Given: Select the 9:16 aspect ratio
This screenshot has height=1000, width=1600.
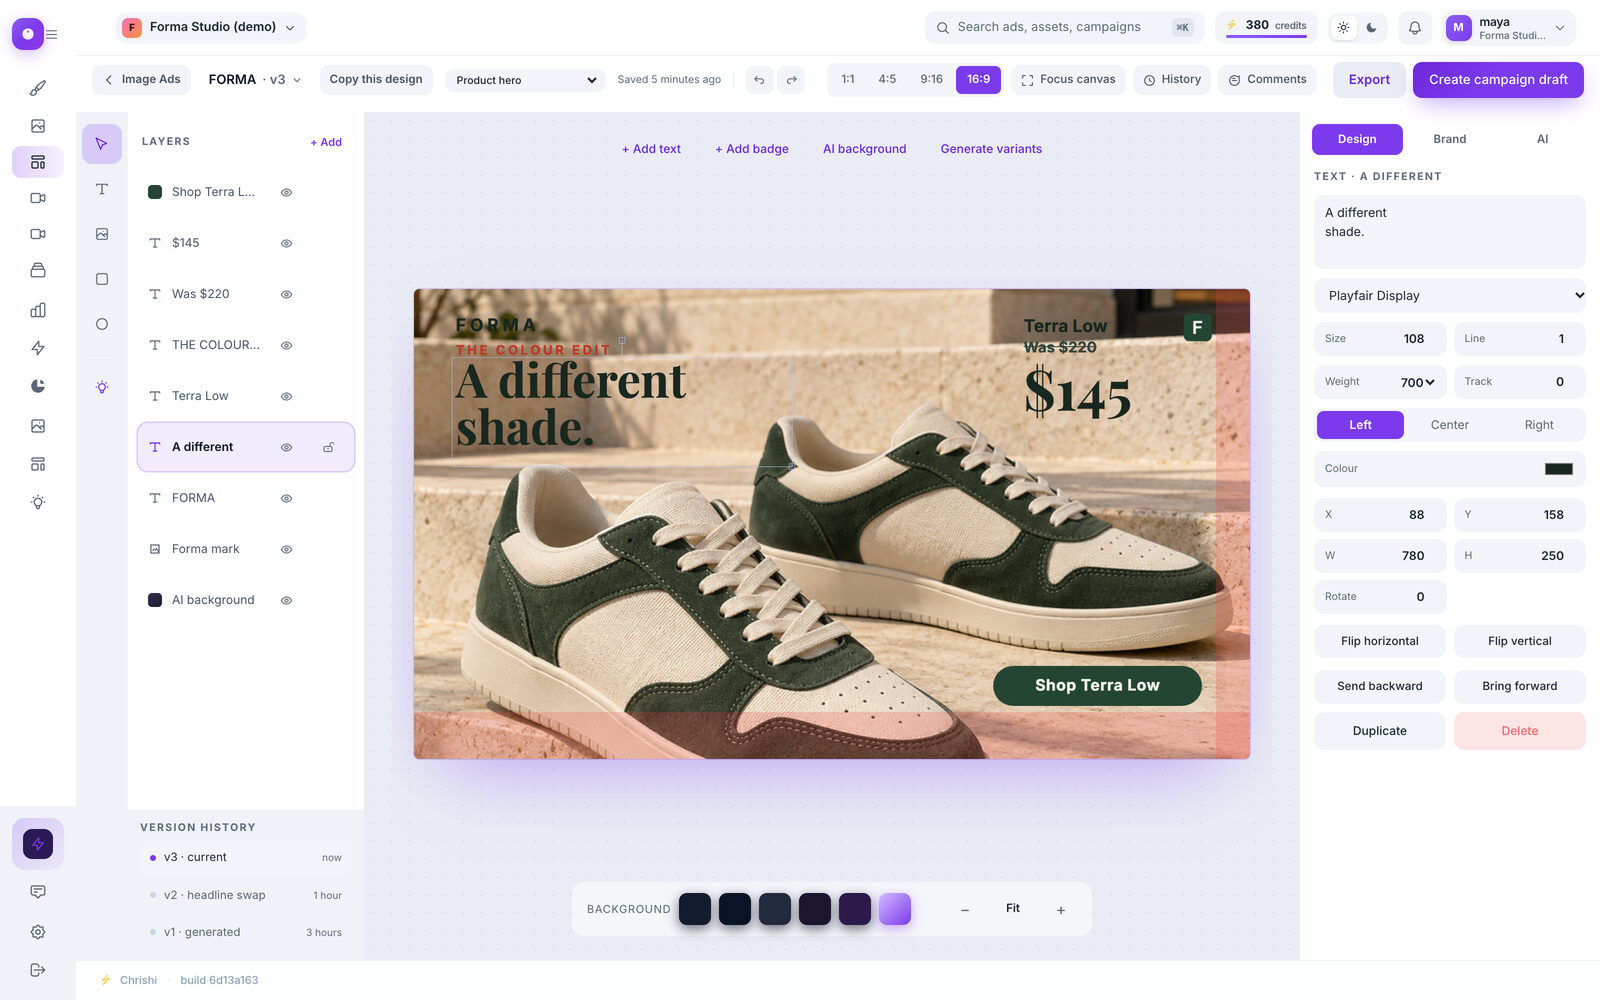Looking at the screenshot, I should 931,79.
